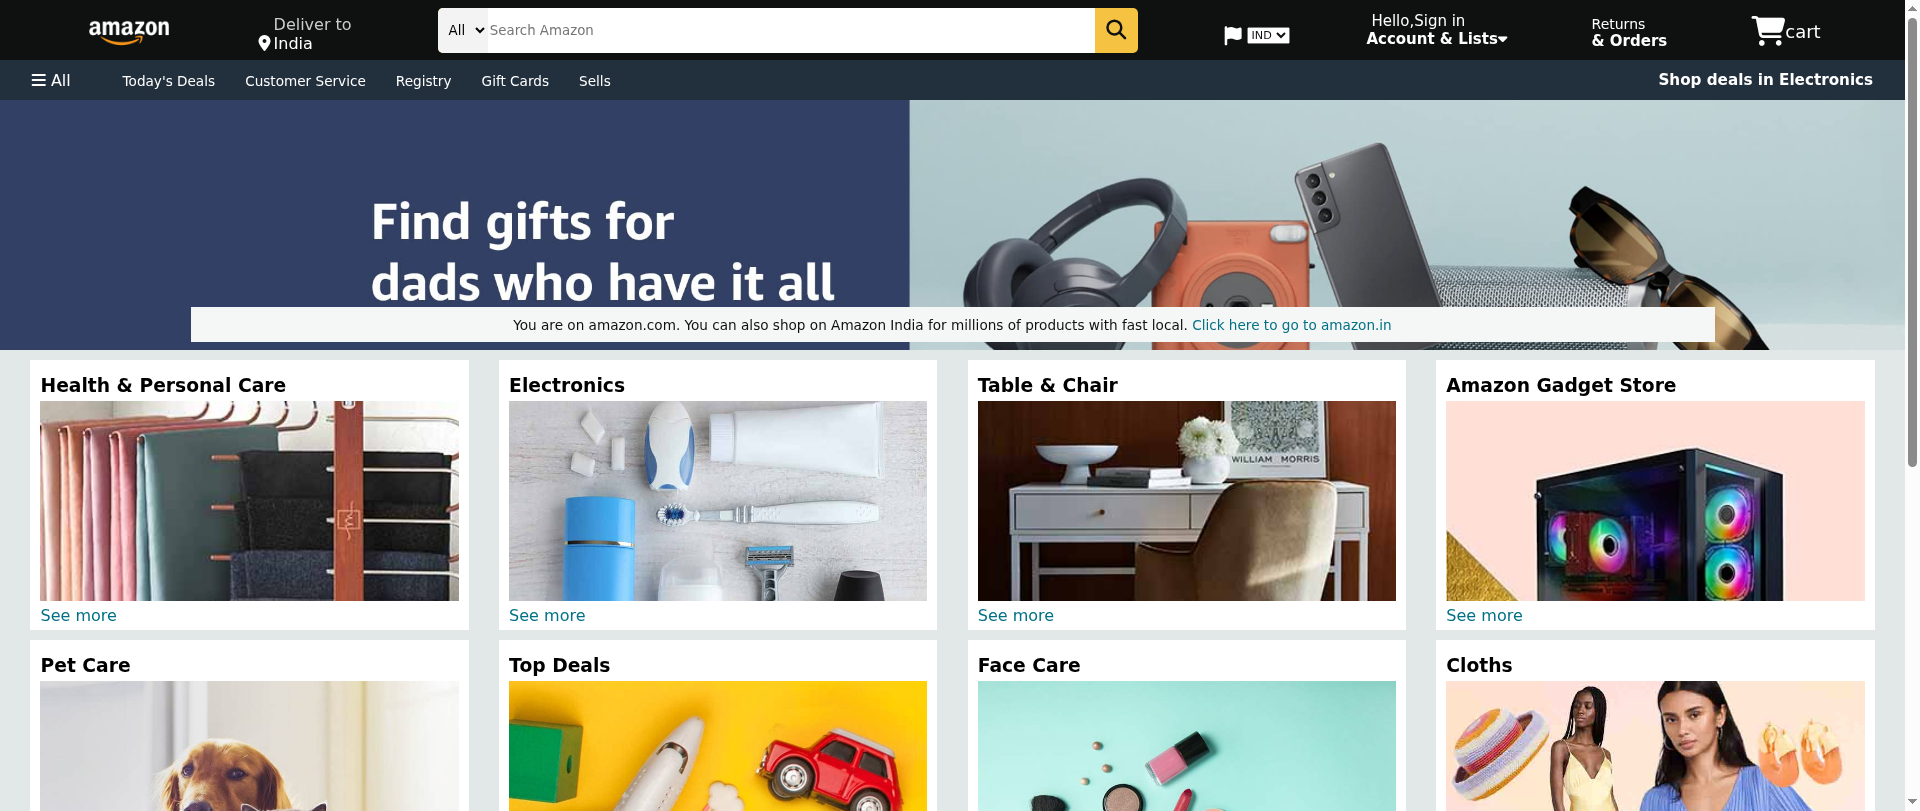The image size is (1920, 811).
Task: Select Gift Cards from navigation
Action: tap(515, 81)
